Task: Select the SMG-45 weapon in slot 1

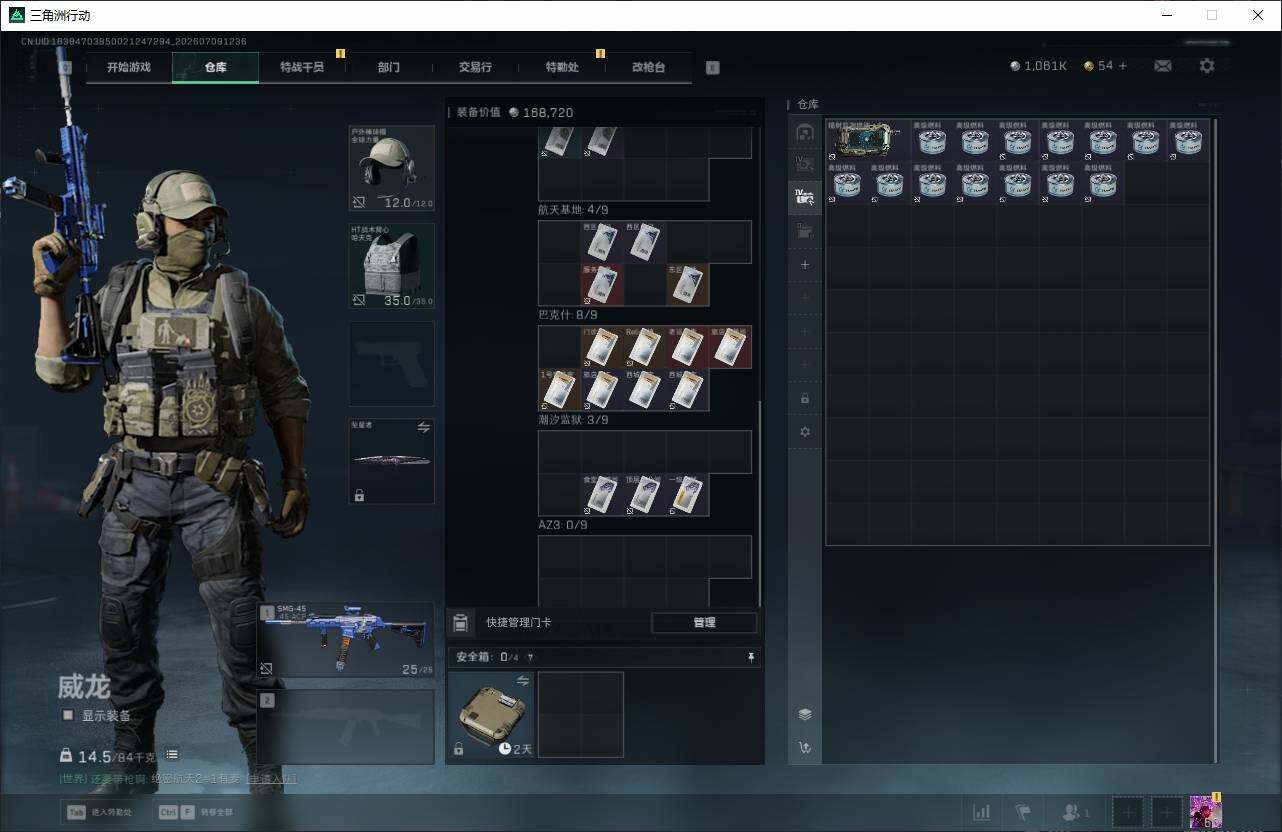Action: pyautogui.click(x=346, y=640)
